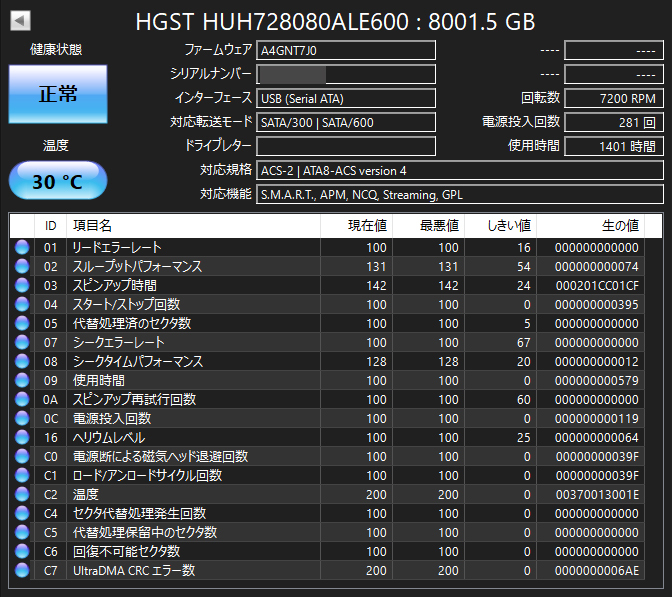The image size is (672, 597).
Task: Select the row name 電源断による磁気ヘッド退避回数
Action: pyautogui.click(x=160, y=456)
